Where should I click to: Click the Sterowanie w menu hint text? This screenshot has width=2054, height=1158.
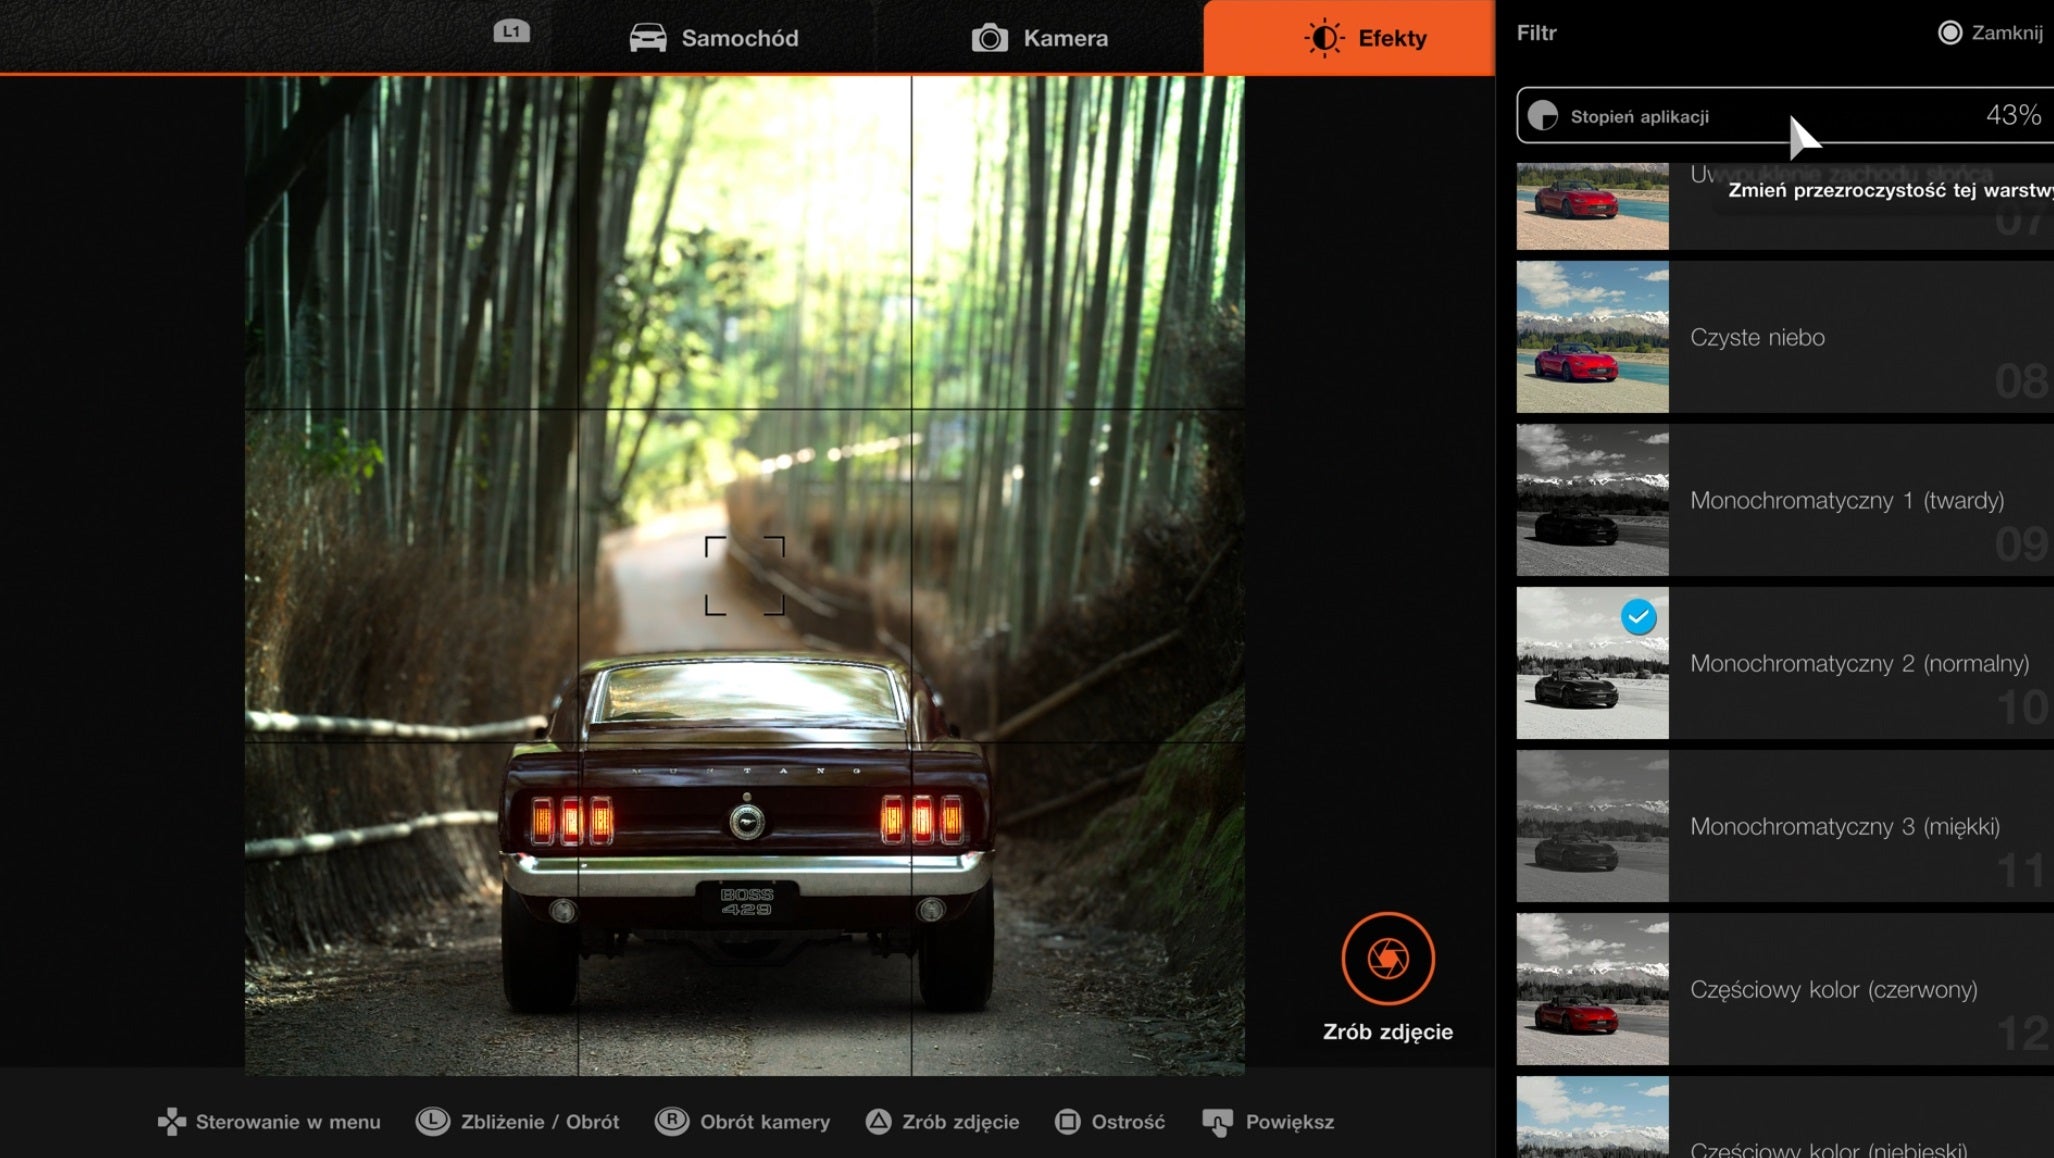click(x=288, y=1122)
